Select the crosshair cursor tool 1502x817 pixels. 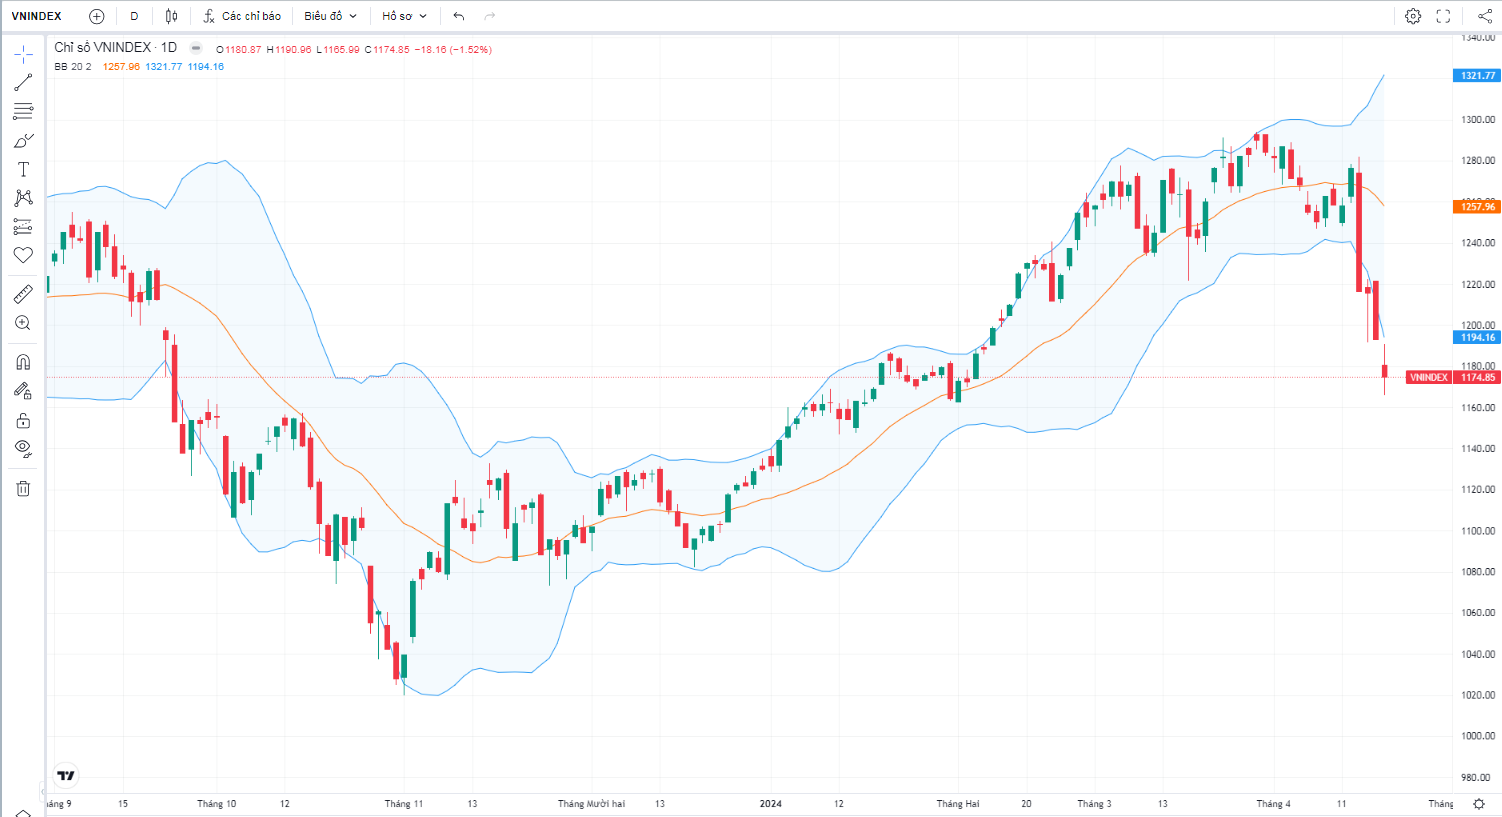pos(23,54)
